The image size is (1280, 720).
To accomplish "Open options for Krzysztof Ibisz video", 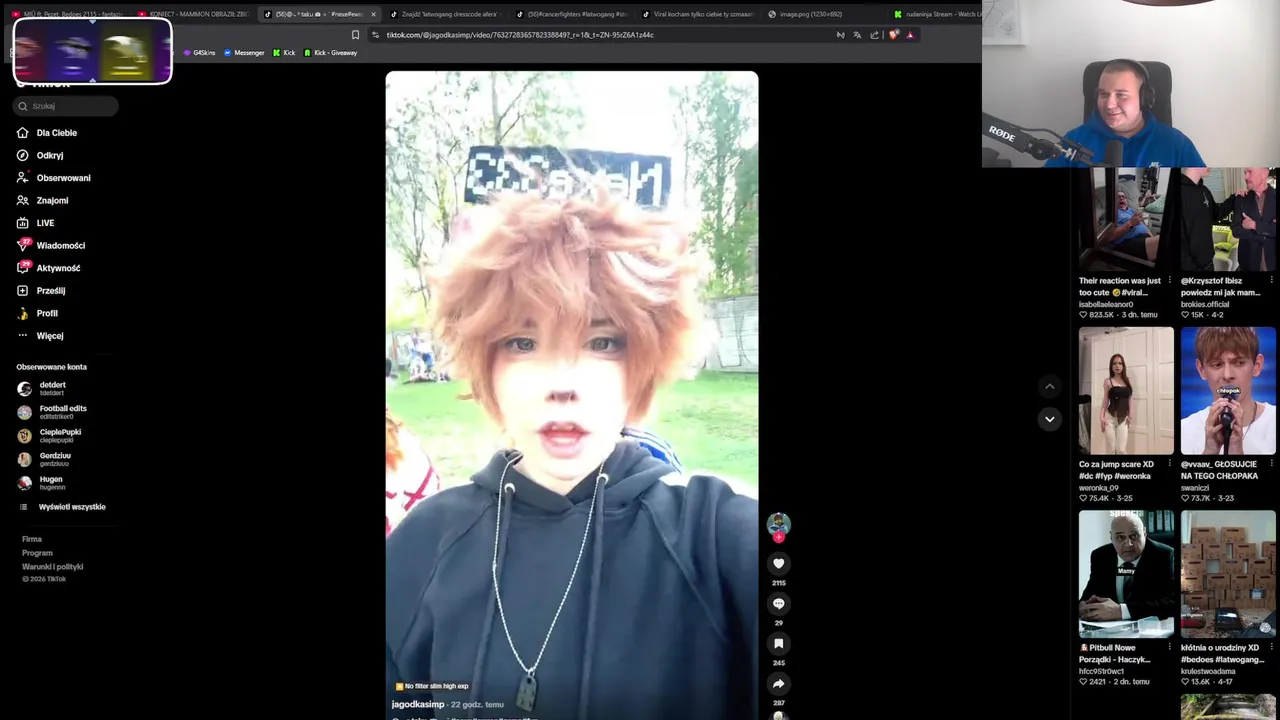I will [x=1272, y=281].
